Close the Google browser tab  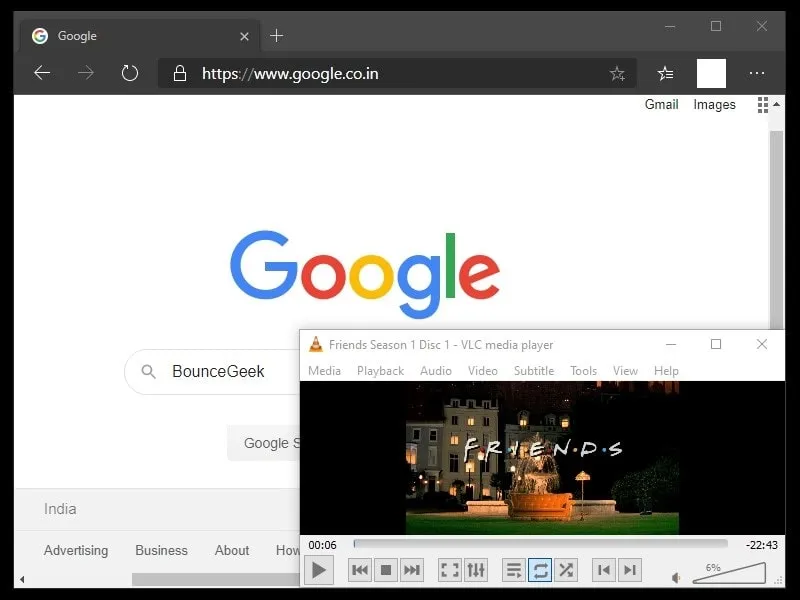[244, 36]
